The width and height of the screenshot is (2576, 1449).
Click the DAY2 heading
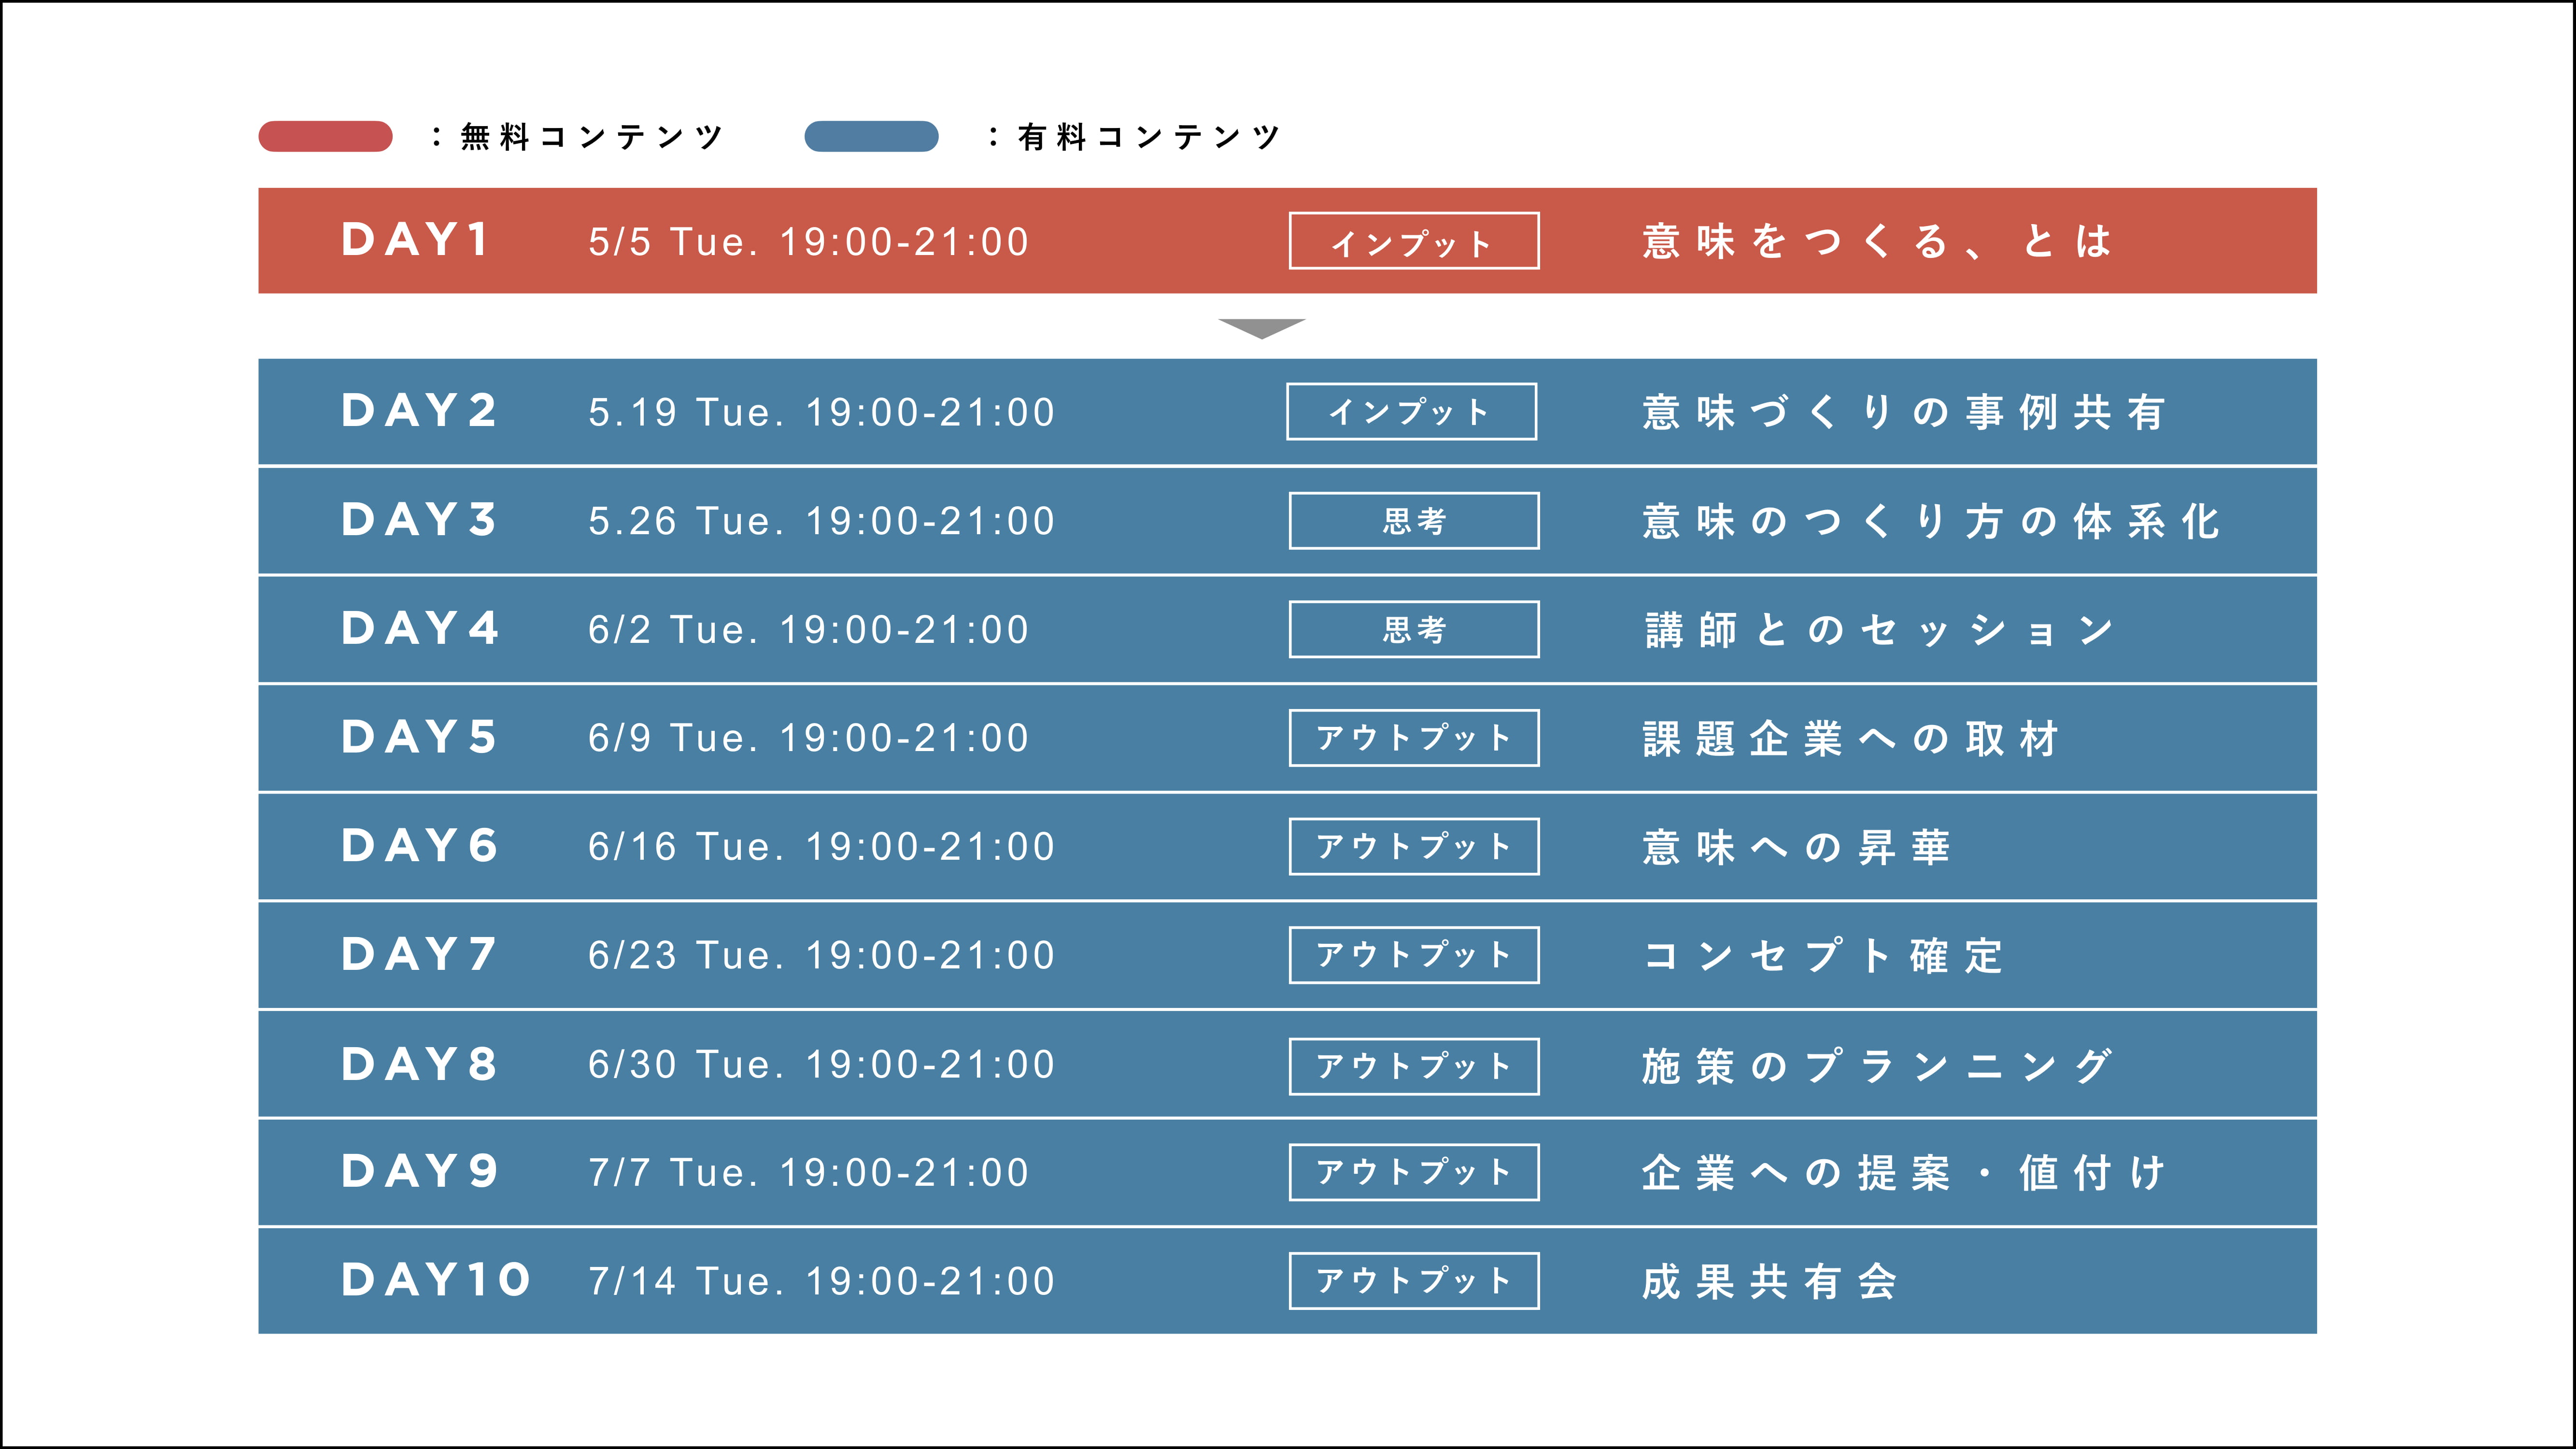419,411
